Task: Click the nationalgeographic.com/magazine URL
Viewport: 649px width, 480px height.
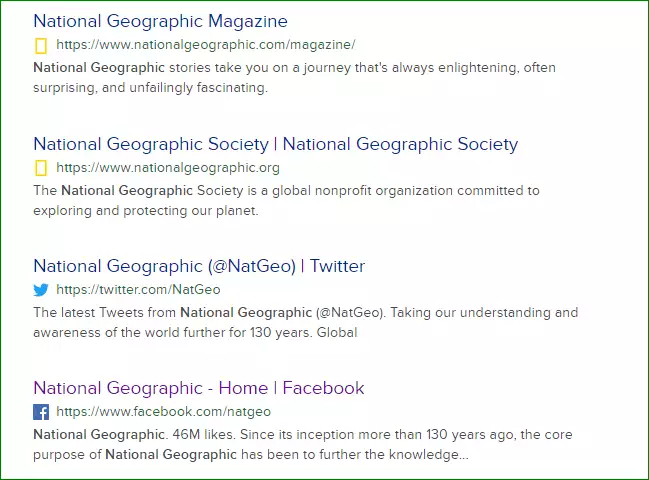Action: click(205, 45)
